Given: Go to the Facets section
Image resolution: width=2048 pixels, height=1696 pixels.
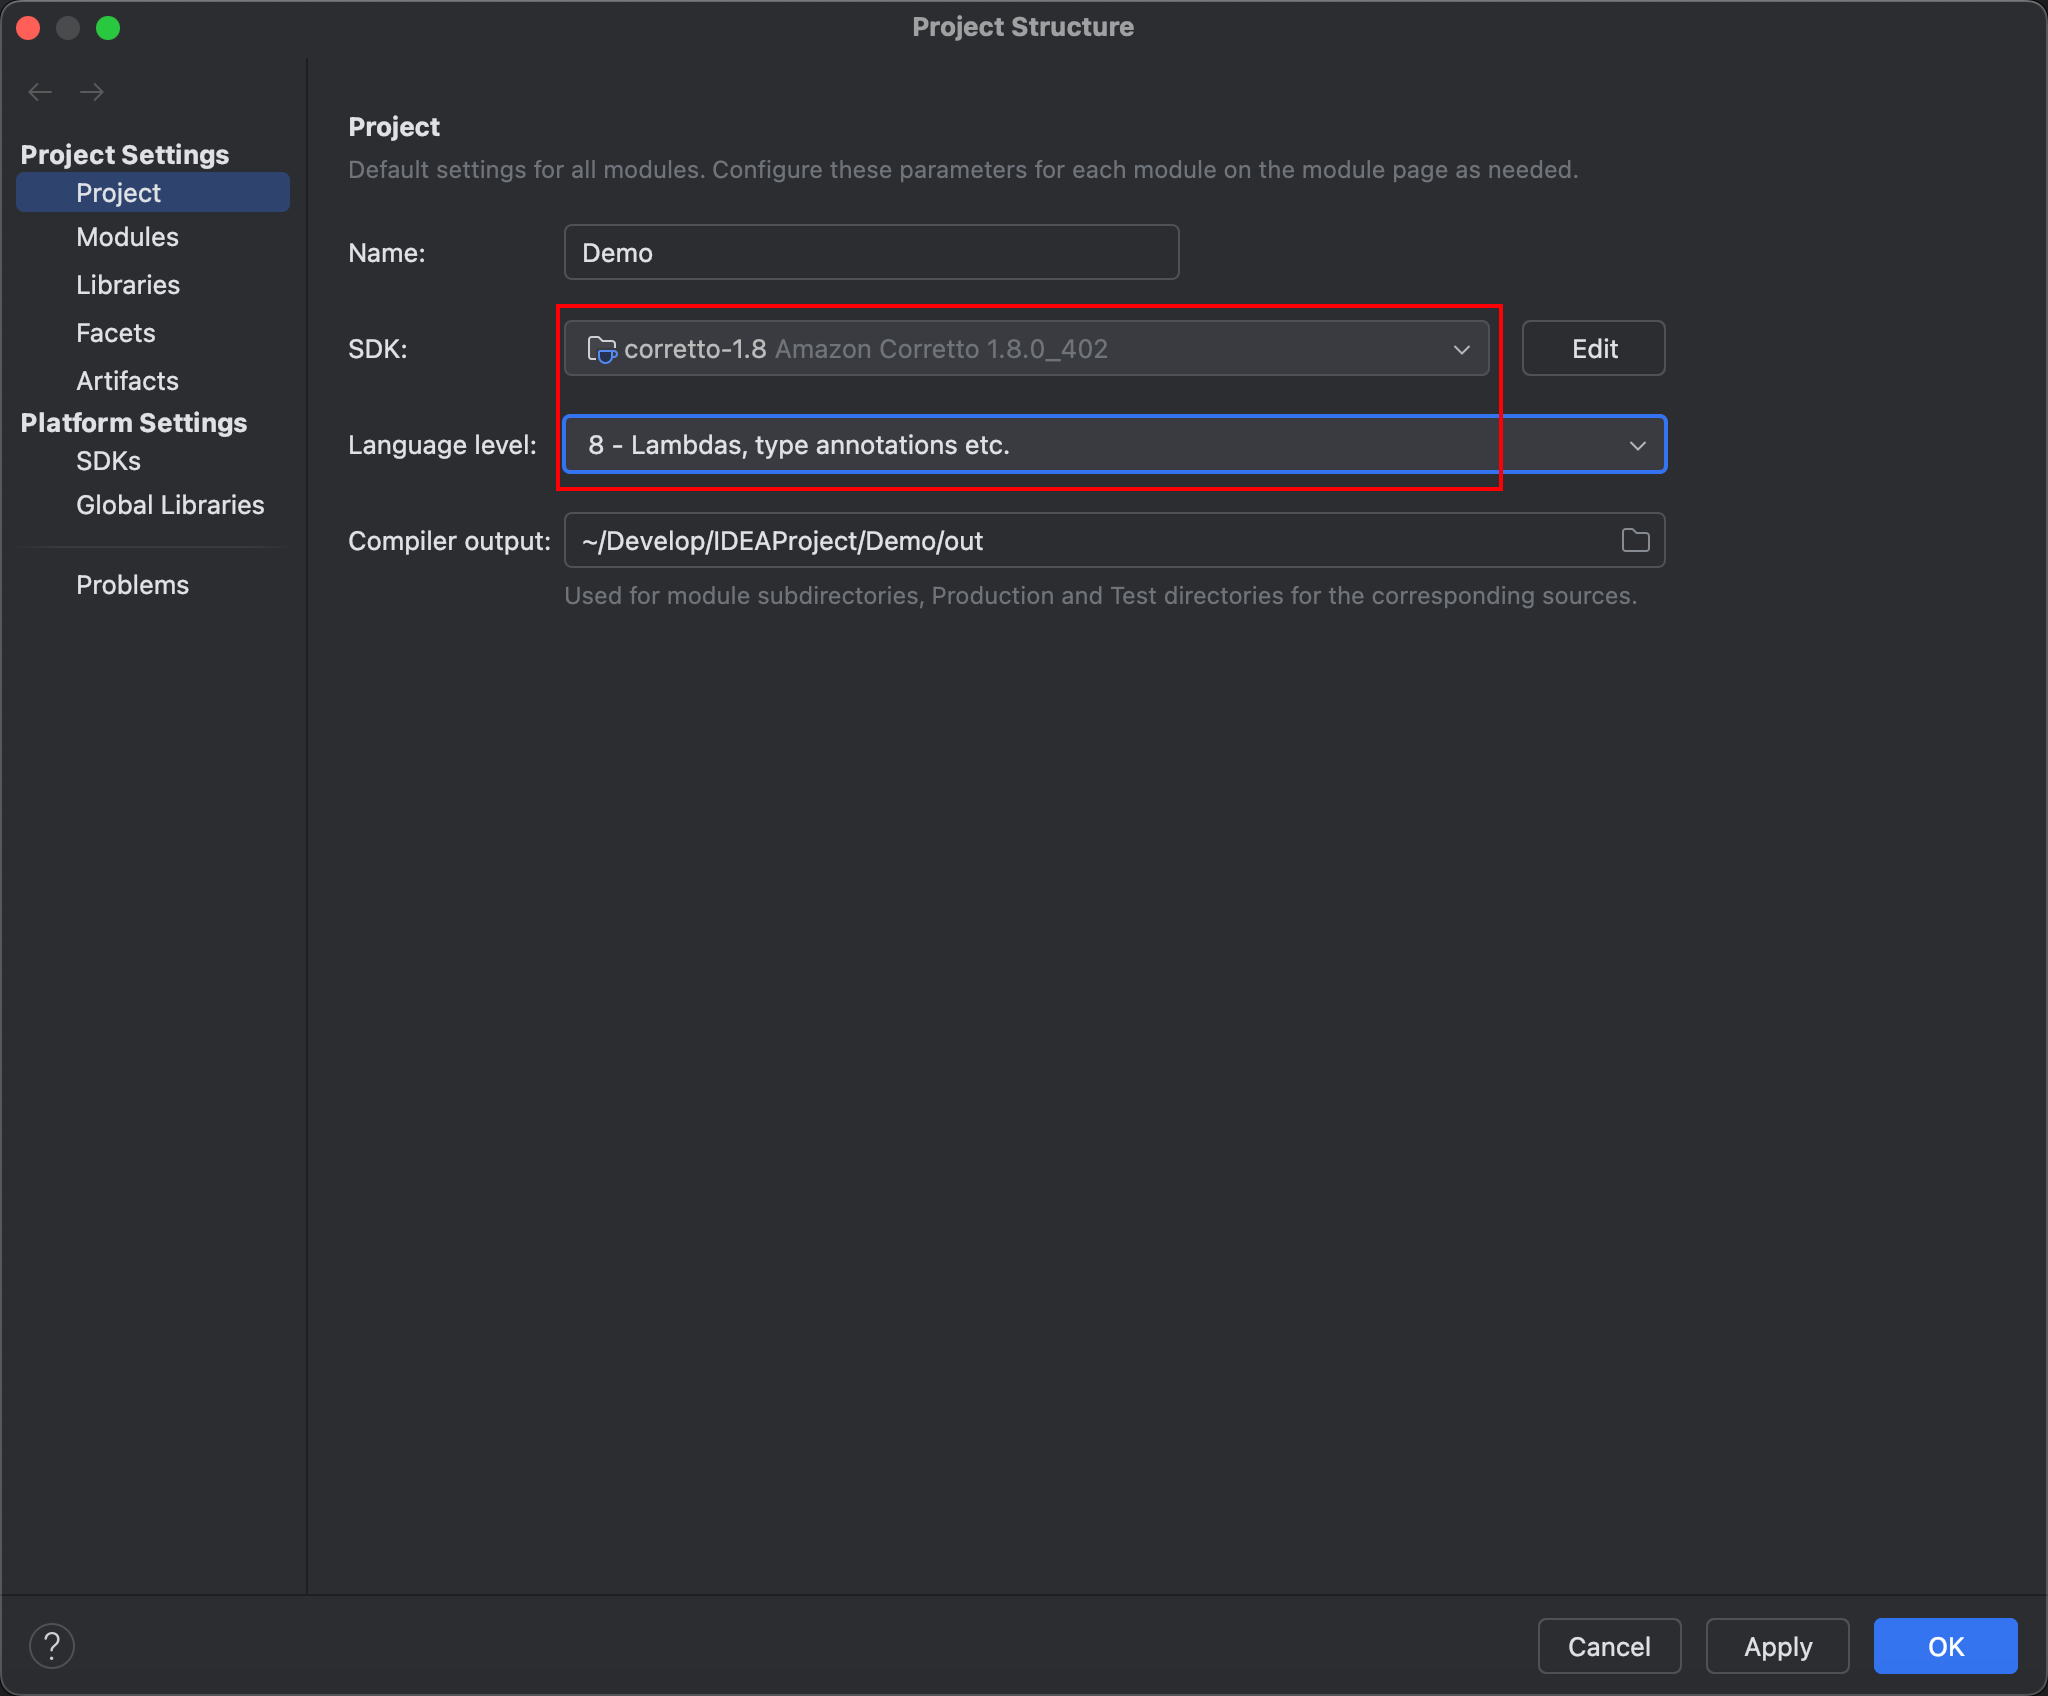Looking at the screenshot, I should click(116, 333).
